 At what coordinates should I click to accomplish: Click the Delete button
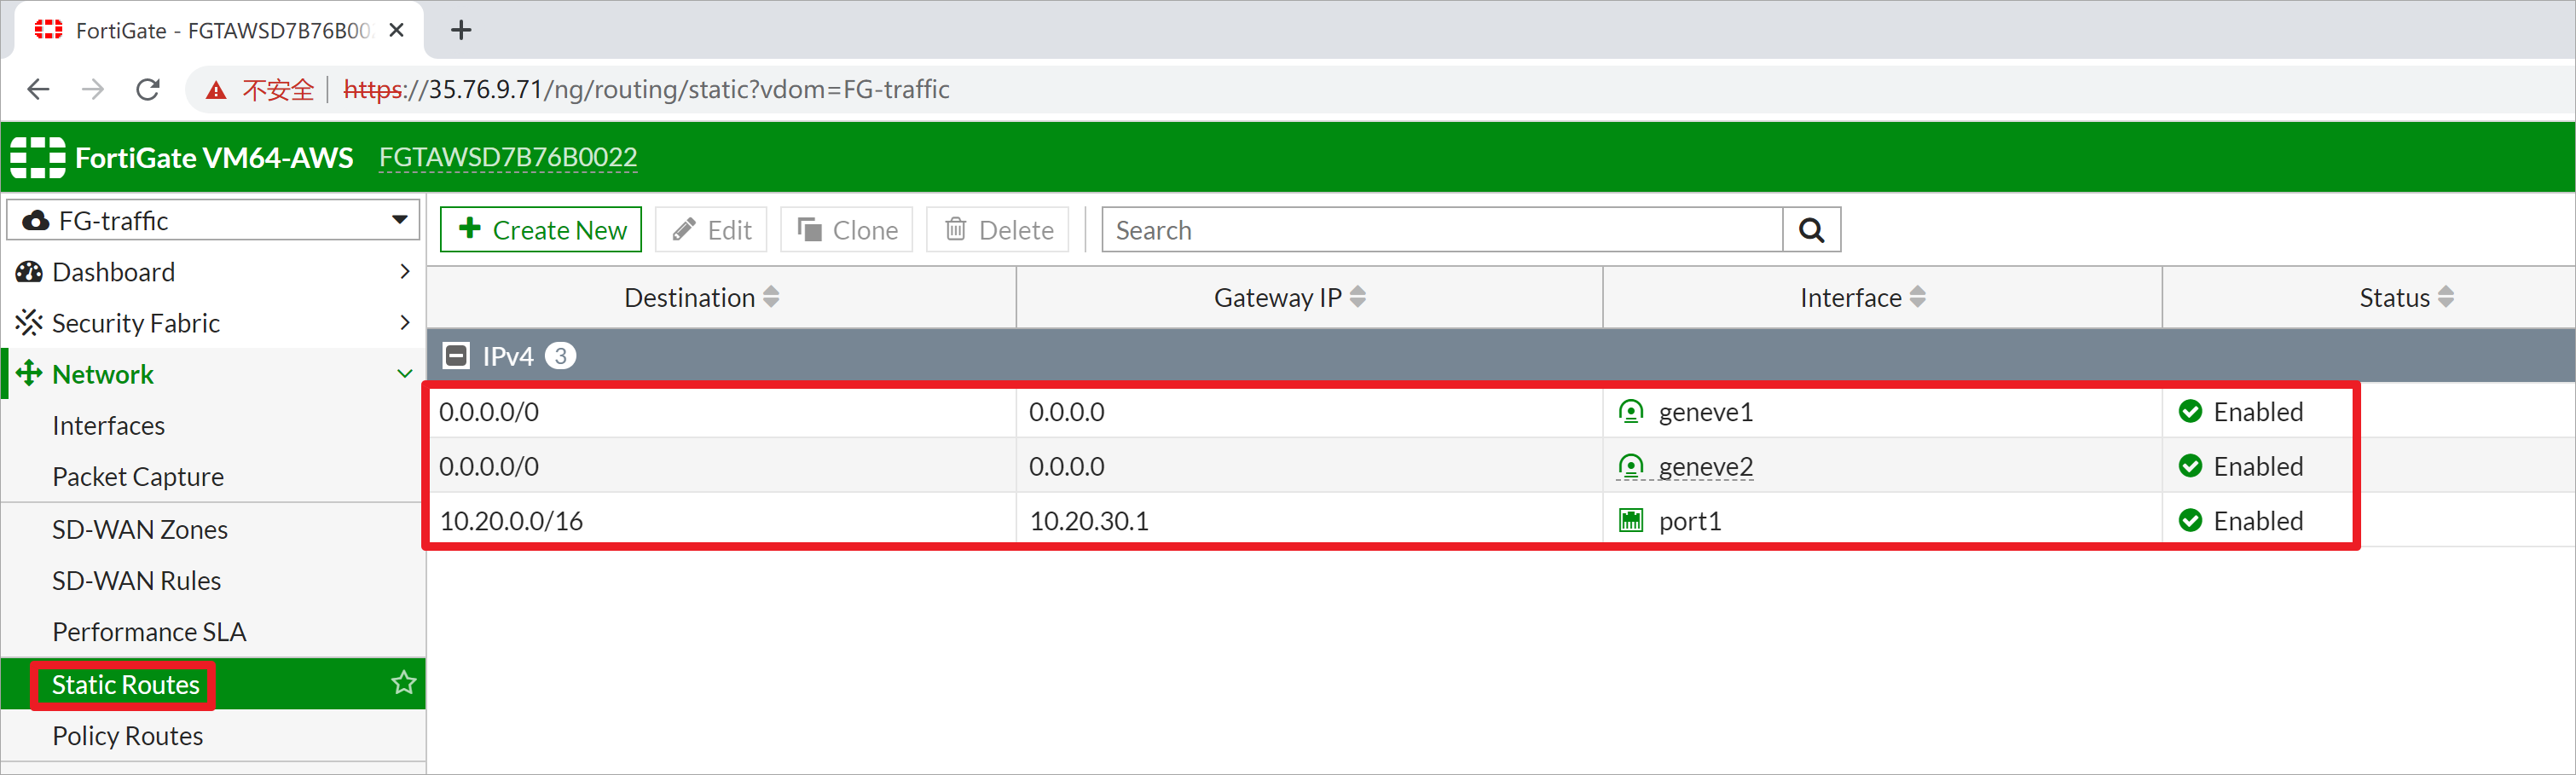pyautogui.click(x=998, y=230)
